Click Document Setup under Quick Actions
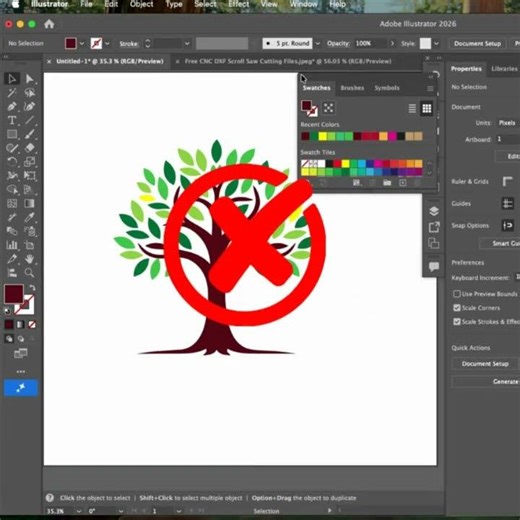520x520 pixels. pos(485,364)
